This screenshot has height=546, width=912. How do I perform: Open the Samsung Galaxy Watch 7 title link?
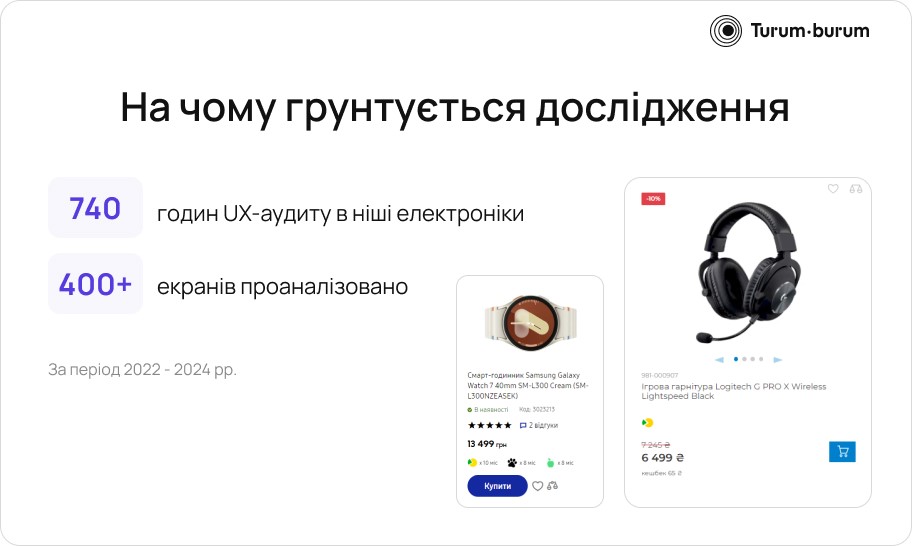[528, 386]
